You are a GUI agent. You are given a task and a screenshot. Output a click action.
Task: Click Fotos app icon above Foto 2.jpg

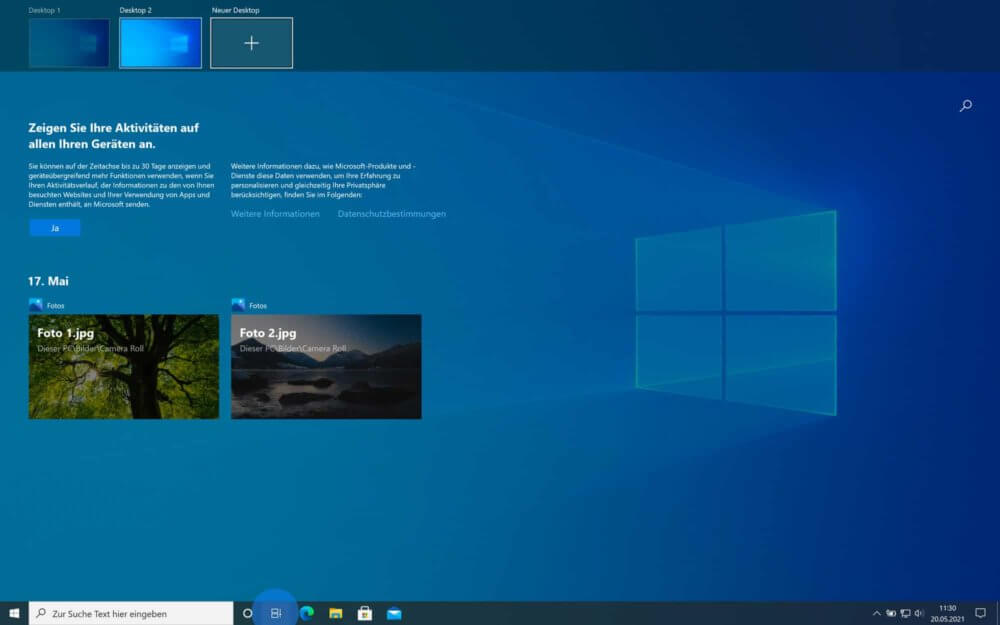click(239, 305)
